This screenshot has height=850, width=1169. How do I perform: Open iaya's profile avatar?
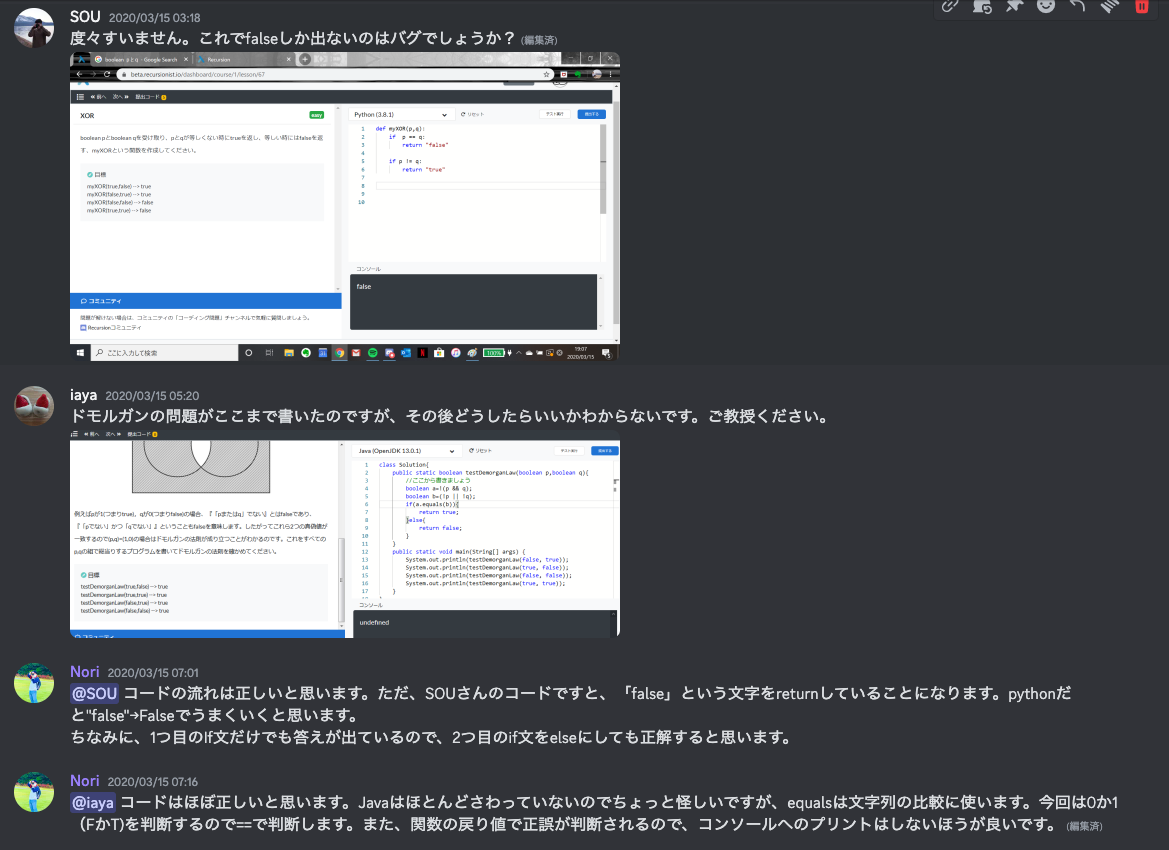click(x=34, y=405)
